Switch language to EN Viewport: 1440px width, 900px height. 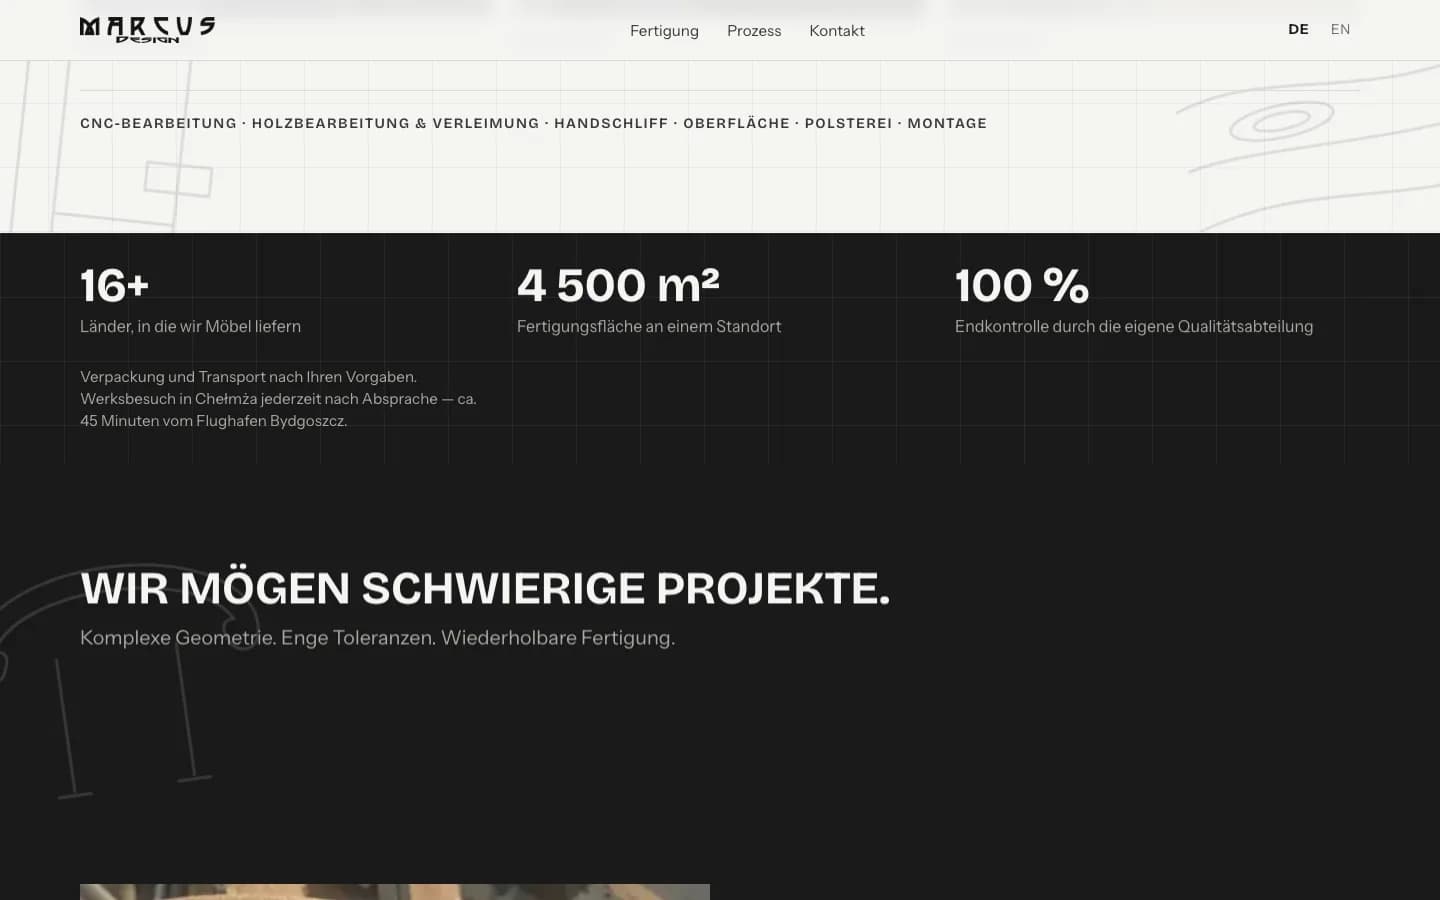(1340, 30)
